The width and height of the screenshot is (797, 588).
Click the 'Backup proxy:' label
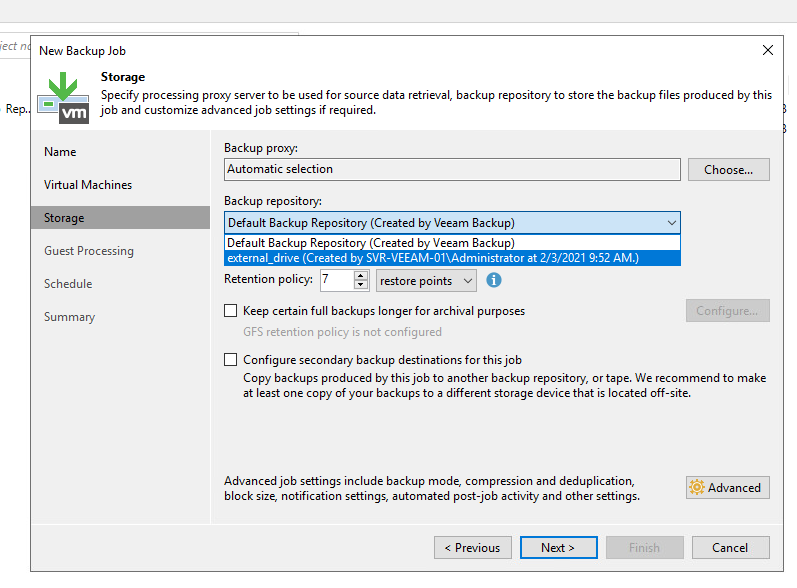[261, 148]
